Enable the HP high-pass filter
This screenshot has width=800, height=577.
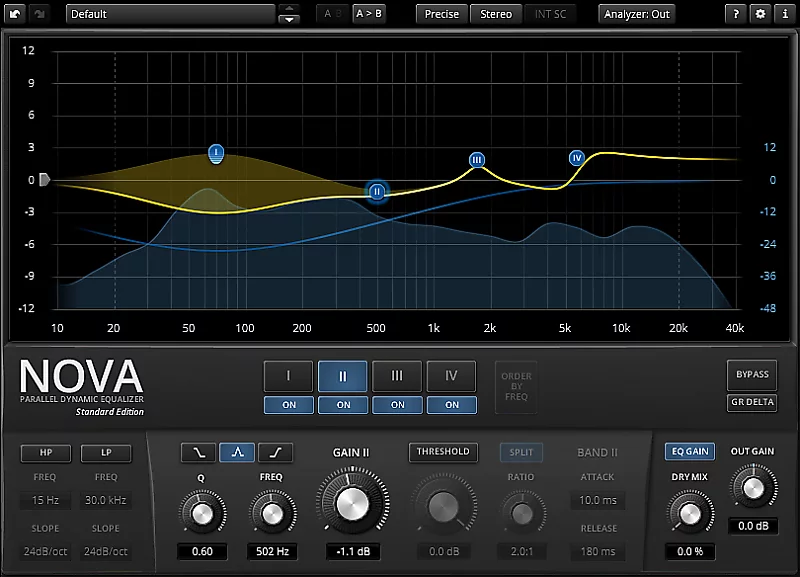click(x=46, y=453)
